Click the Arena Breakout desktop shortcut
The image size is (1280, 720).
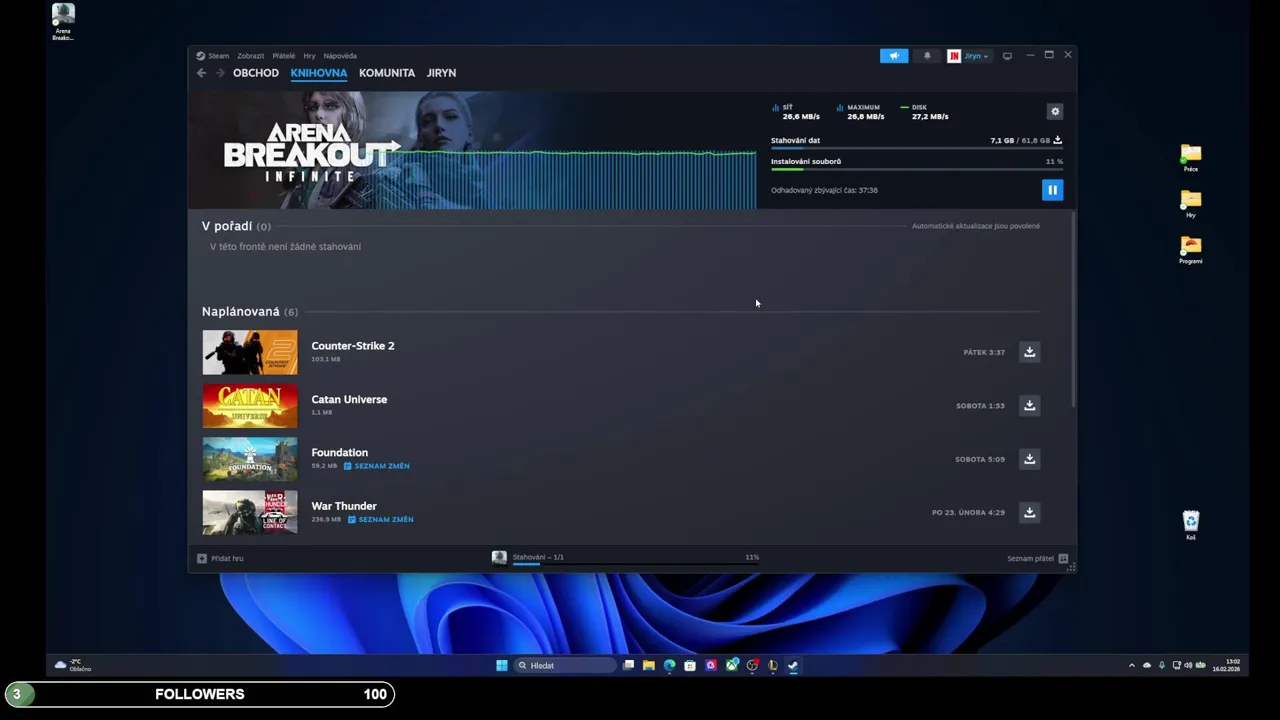[63, 22]
